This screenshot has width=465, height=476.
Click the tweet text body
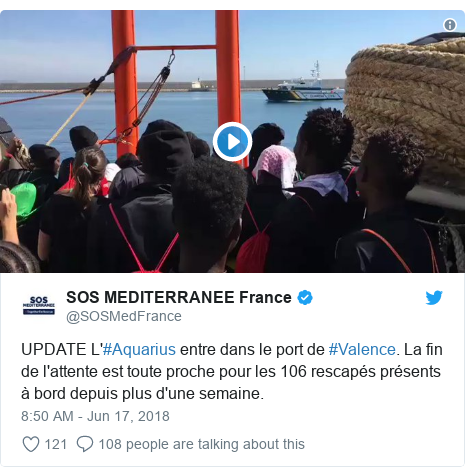click(232, 372)
